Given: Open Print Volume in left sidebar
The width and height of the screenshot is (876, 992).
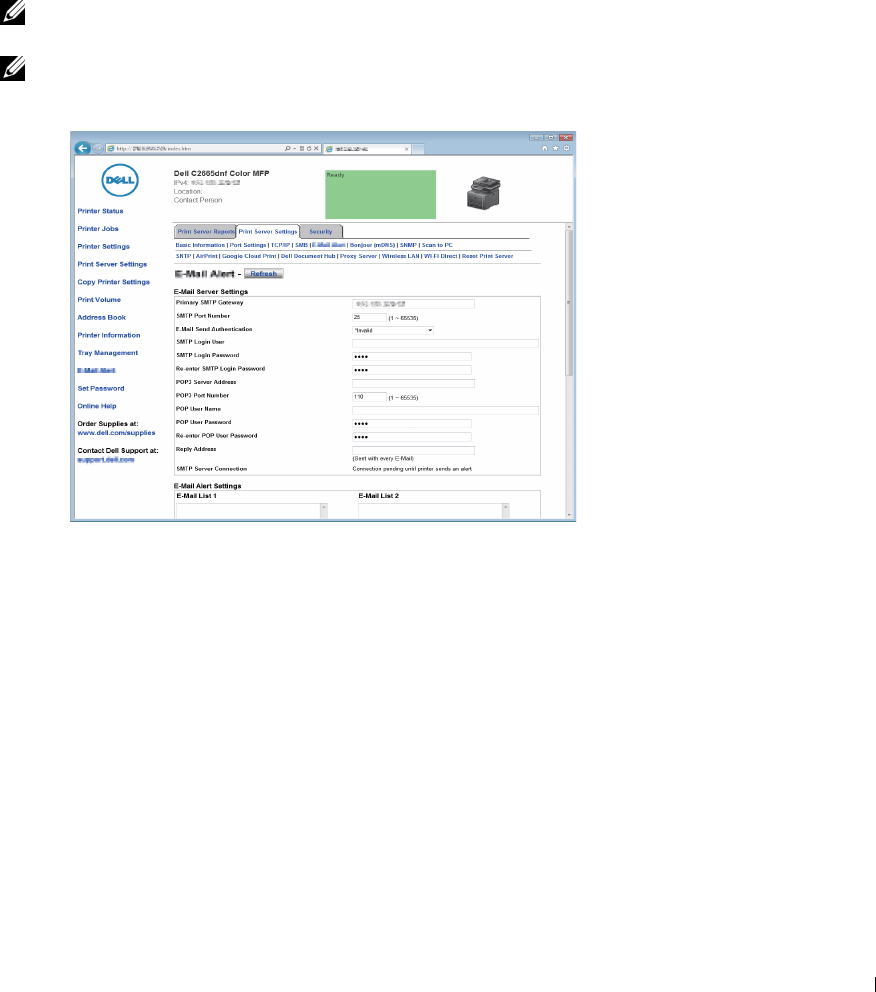Looking at the screenshot, I should (99, 299).
